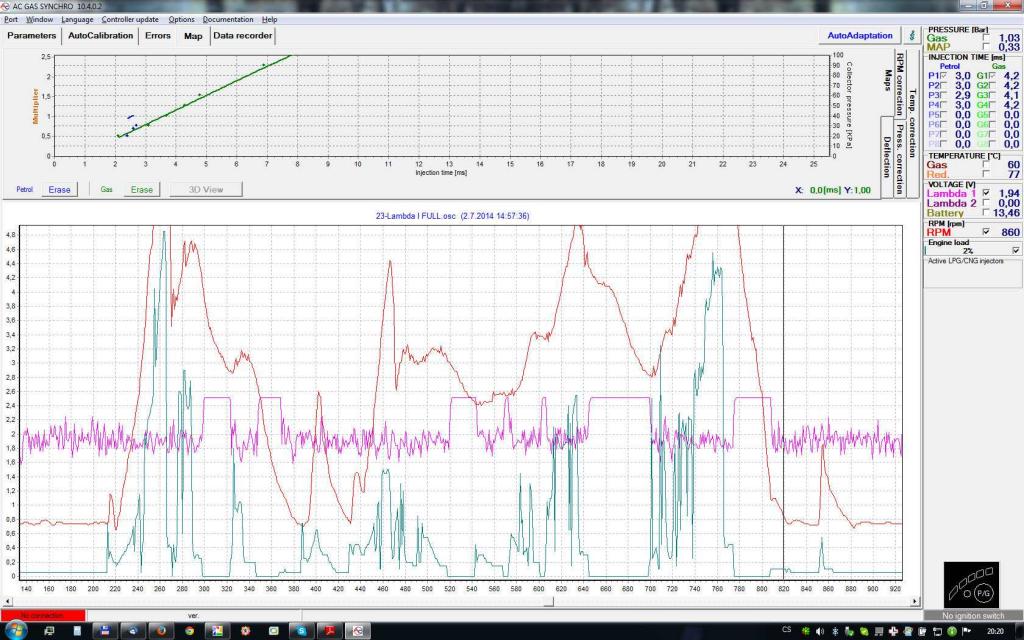Open Firefox from the taskbar

click(x=160, y=632)
